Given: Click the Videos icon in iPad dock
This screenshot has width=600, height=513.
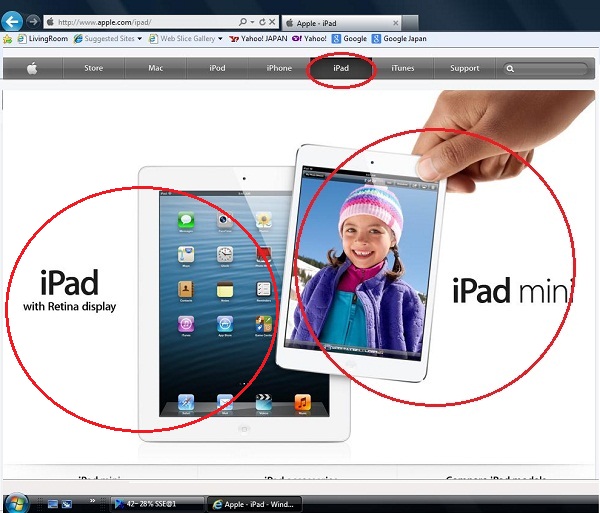Looking at the screenshot, I should pyautogui.click(x=264, y=403).
